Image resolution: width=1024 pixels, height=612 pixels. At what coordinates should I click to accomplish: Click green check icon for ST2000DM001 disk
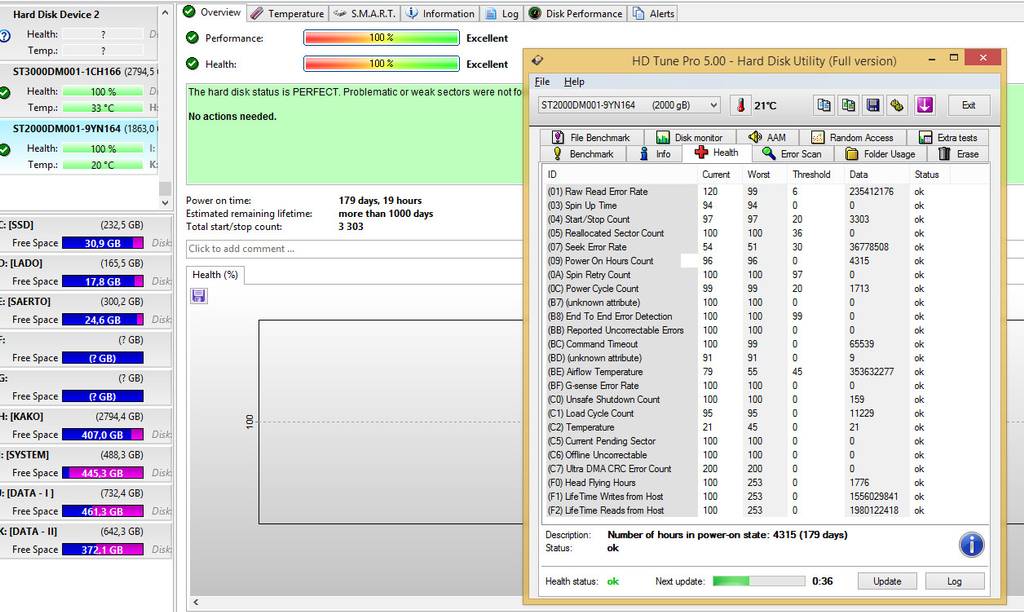coord(5,150)
